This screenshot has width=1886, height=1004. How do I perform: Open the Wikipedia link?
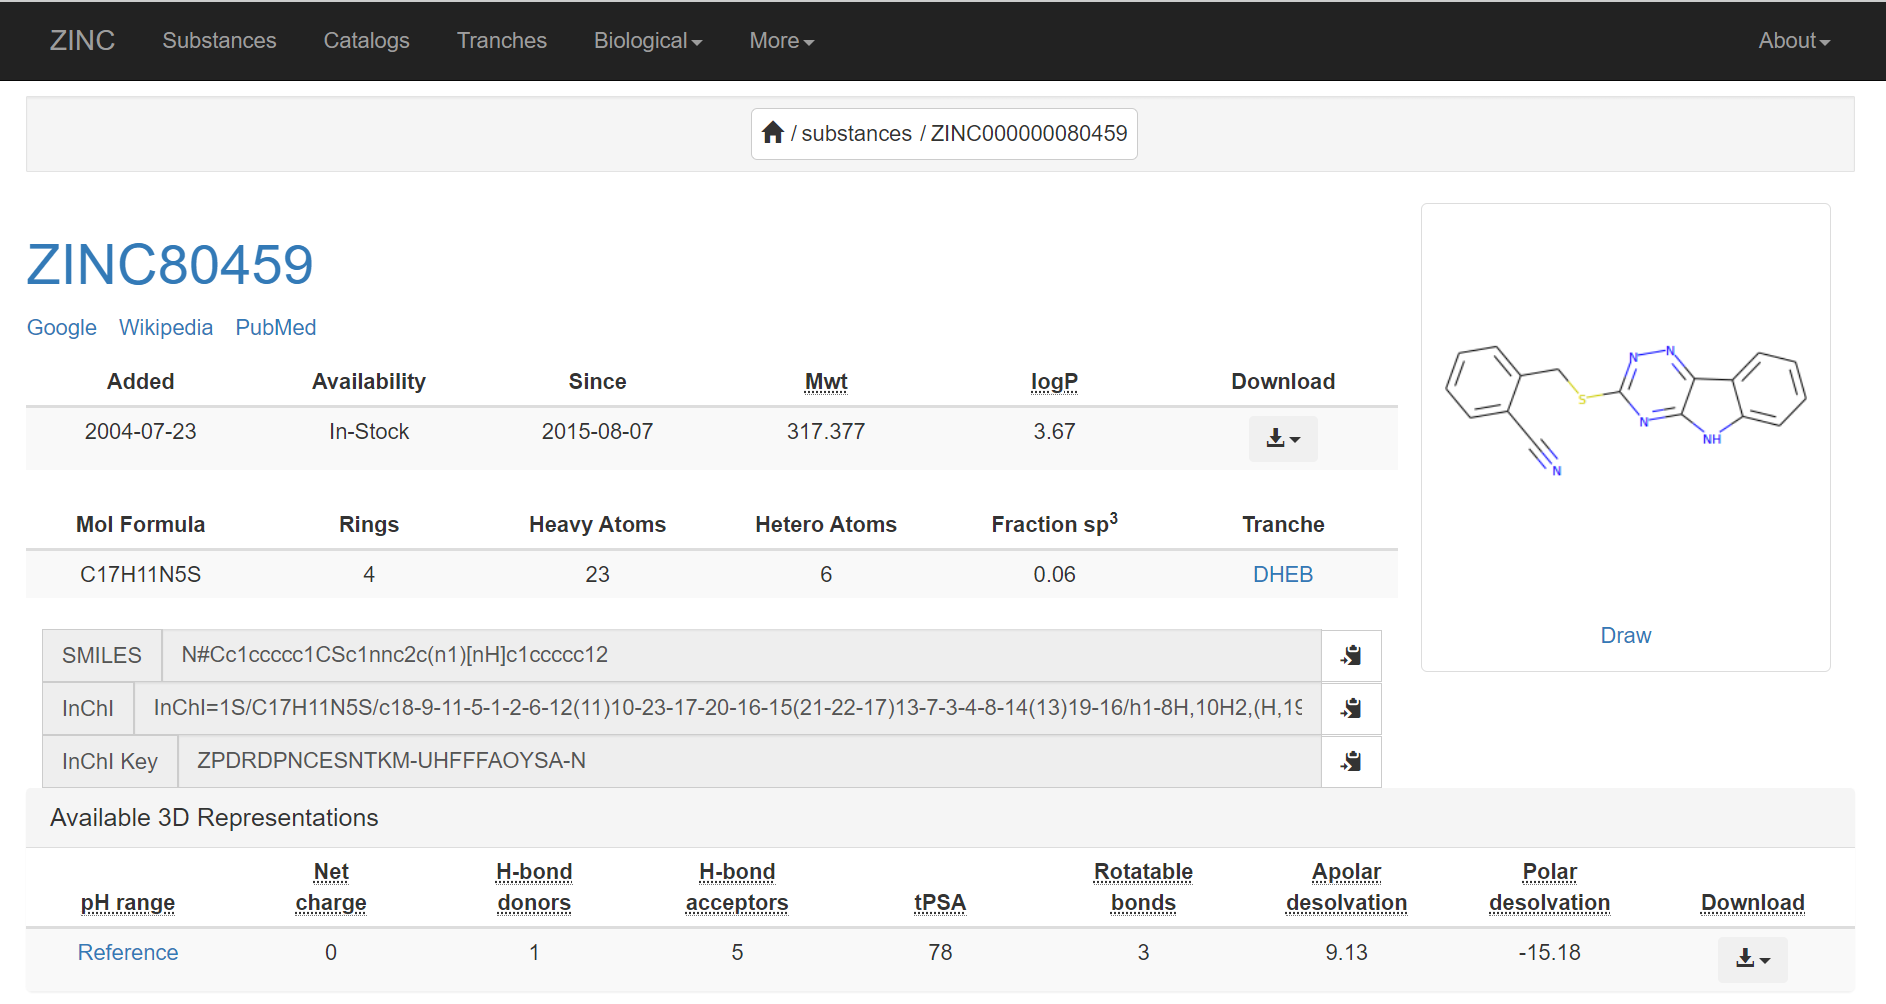(x=166, y=328)
